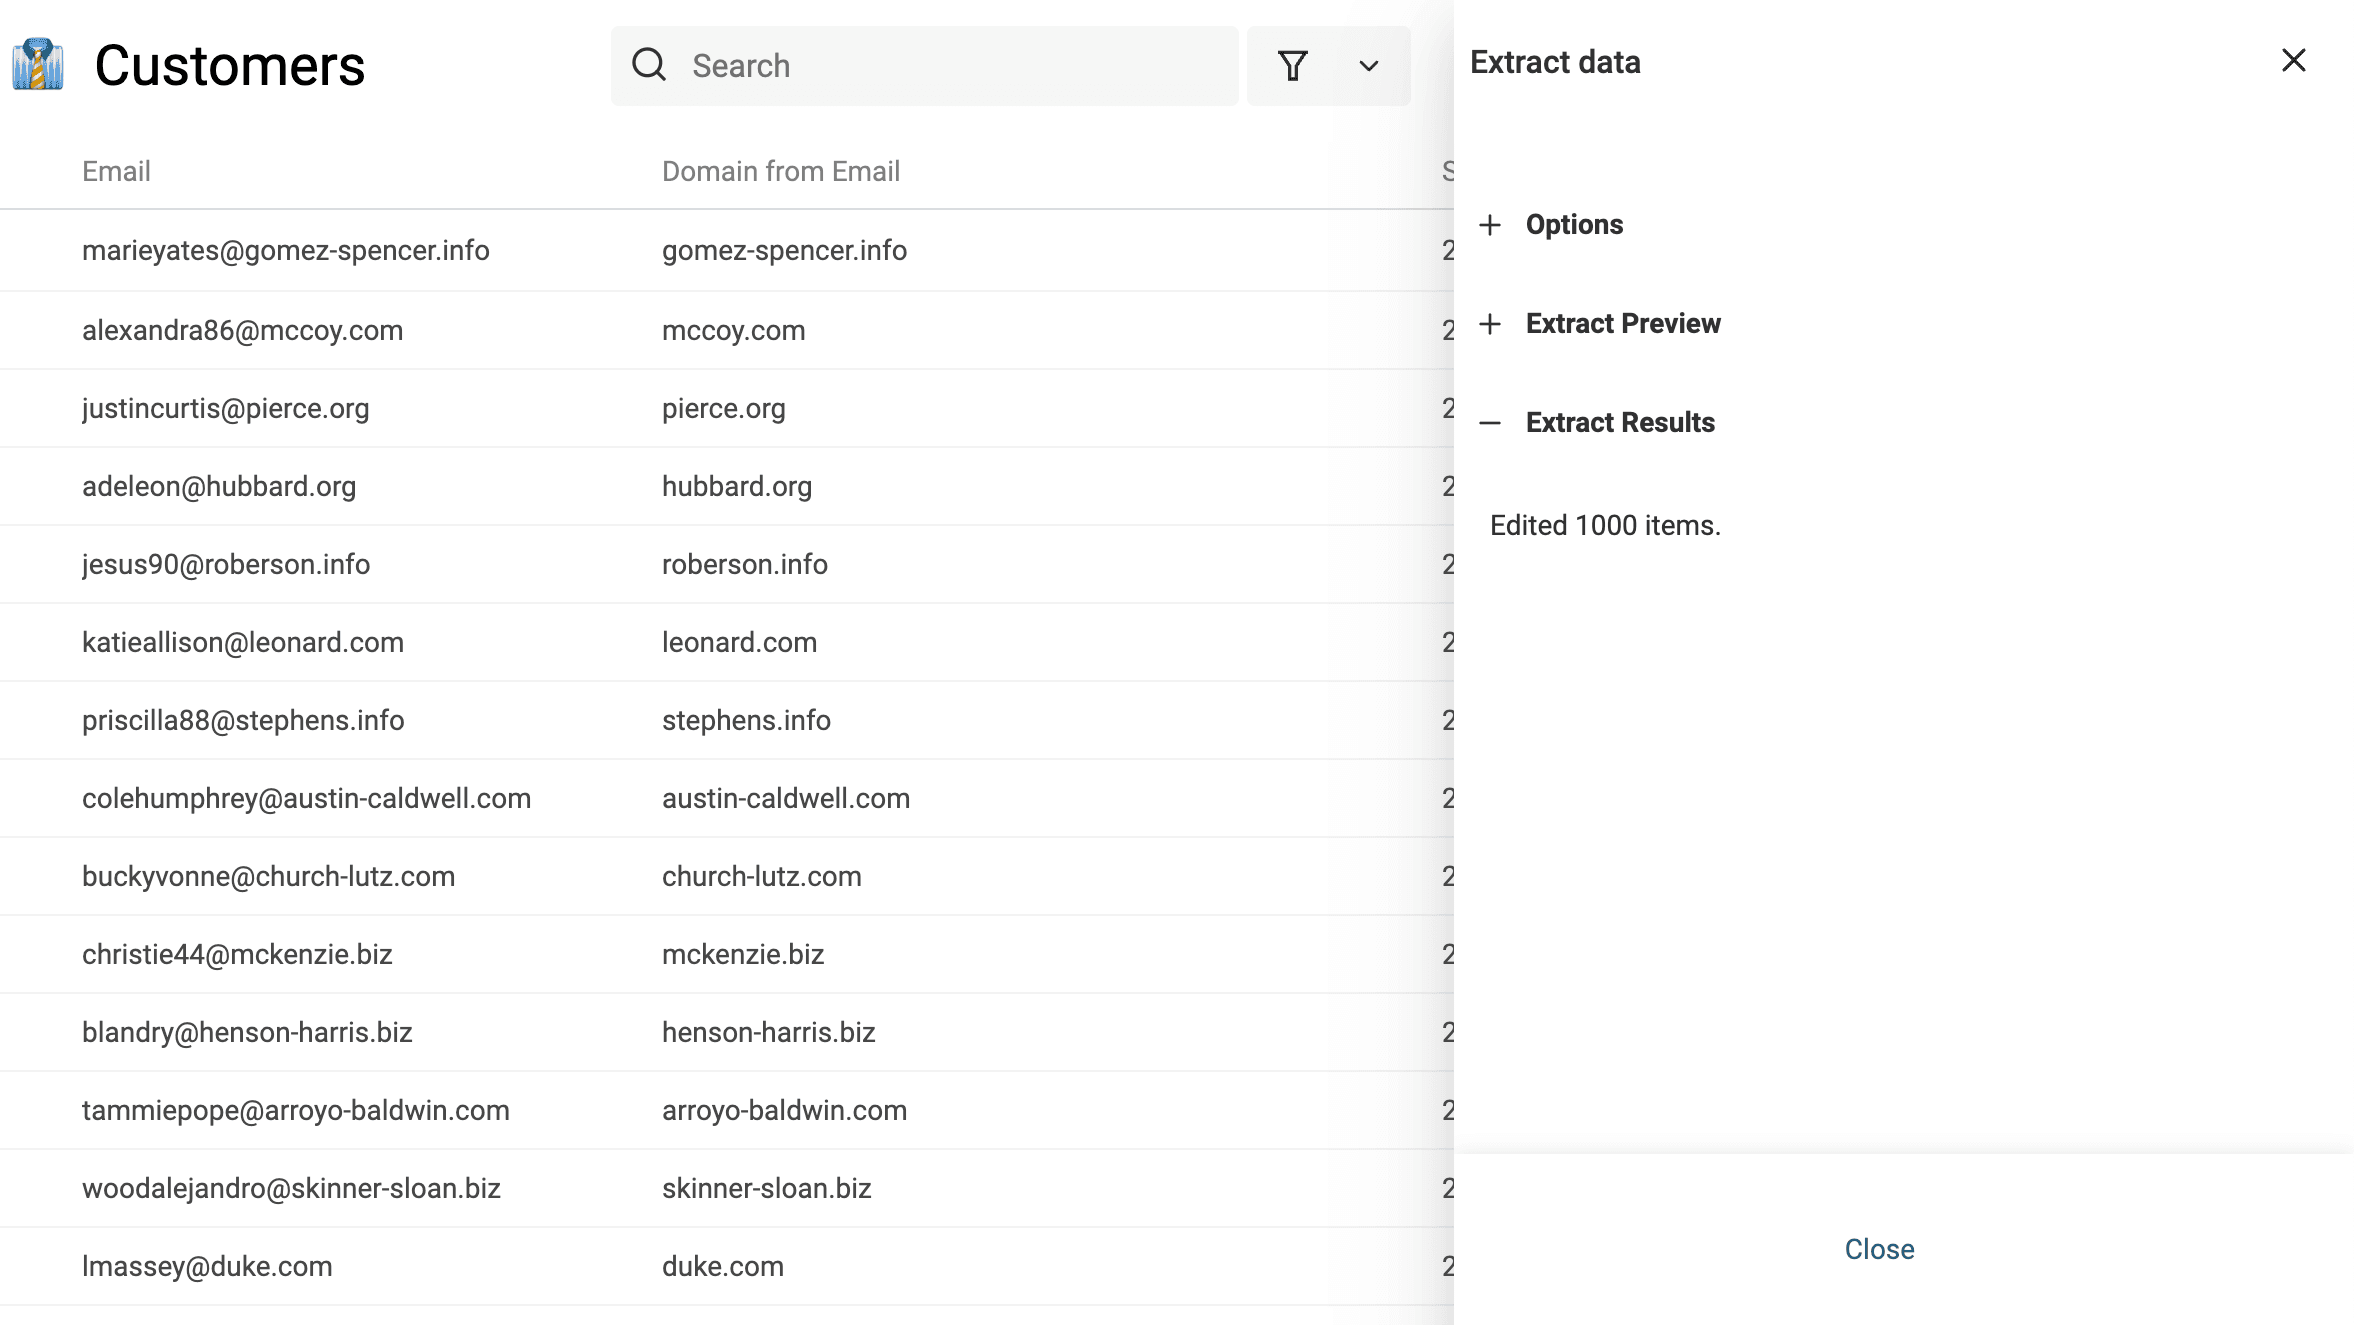Click domain cell gomez-spencer.info
Image resolution: width=2354 pixels, height=1325 pixels.
pyautogui.click(x=784, y=250)
